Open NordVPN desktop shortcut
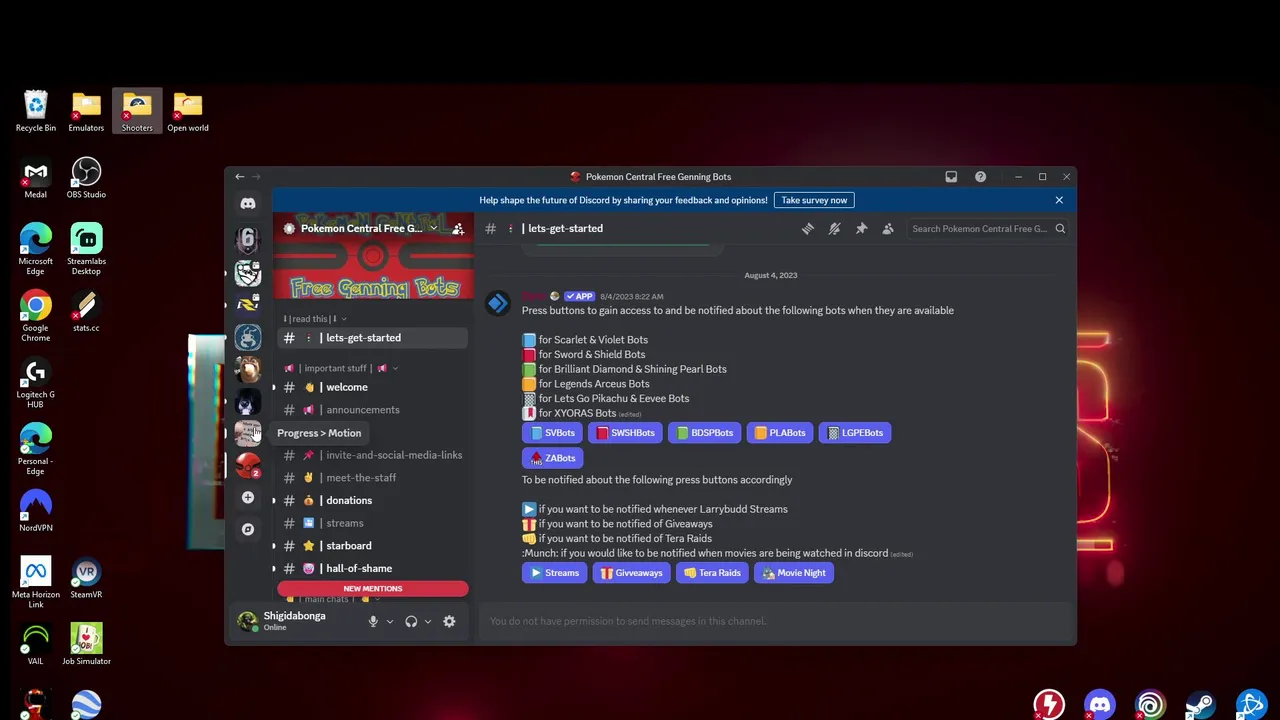The width and height of the screenshot is (1280, 720). (35, 510)
